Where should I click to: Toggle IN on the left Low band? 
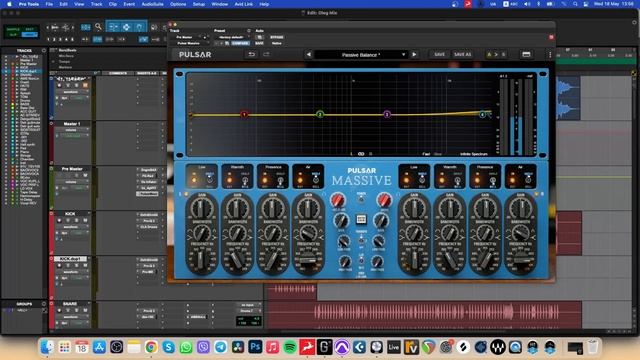193,180
